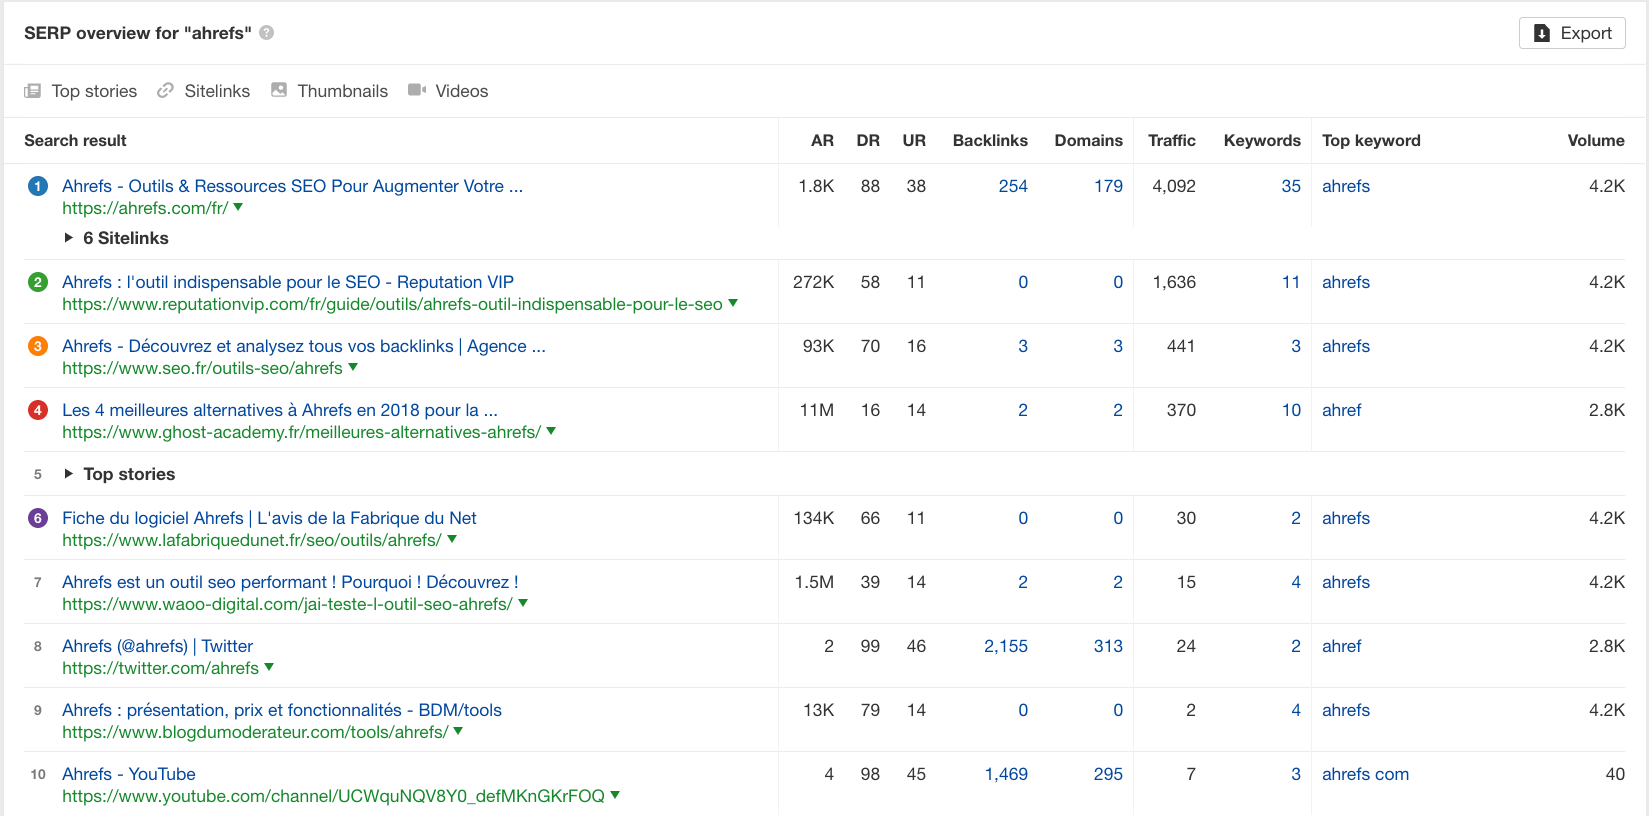Viewport: 1649px width, 816px height.
Task: Select the Top stories filter label
Action: tap(94, 91)
